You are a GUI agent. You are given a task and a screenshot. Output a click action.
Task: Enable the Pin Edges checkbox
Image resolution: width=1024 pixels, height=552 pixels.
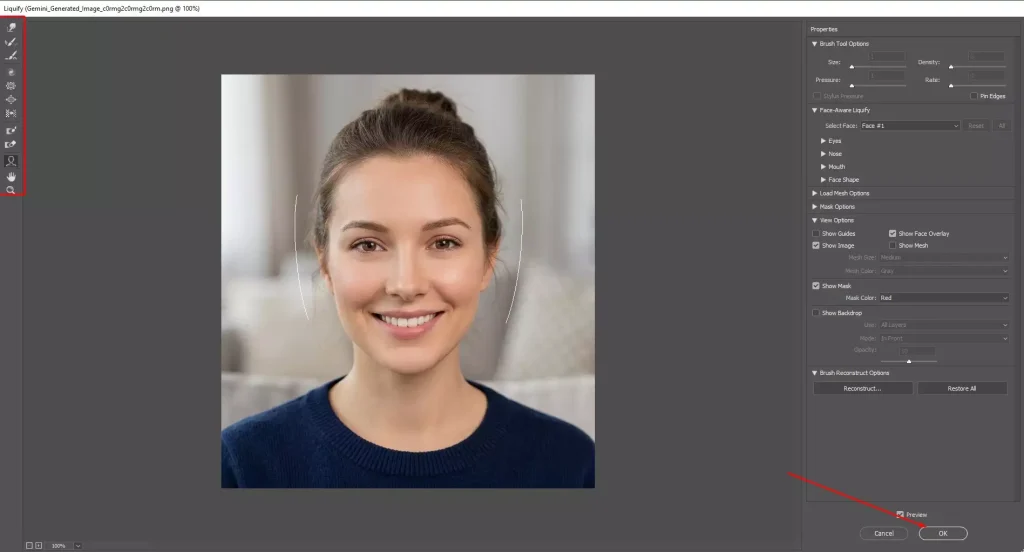tap(974, 96)
